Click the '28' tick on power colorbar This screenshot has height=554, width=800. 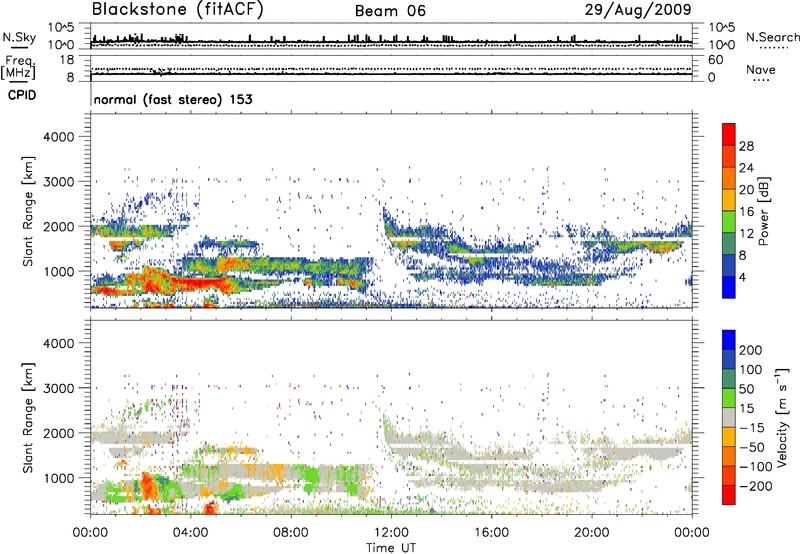(x=746, y=146)
